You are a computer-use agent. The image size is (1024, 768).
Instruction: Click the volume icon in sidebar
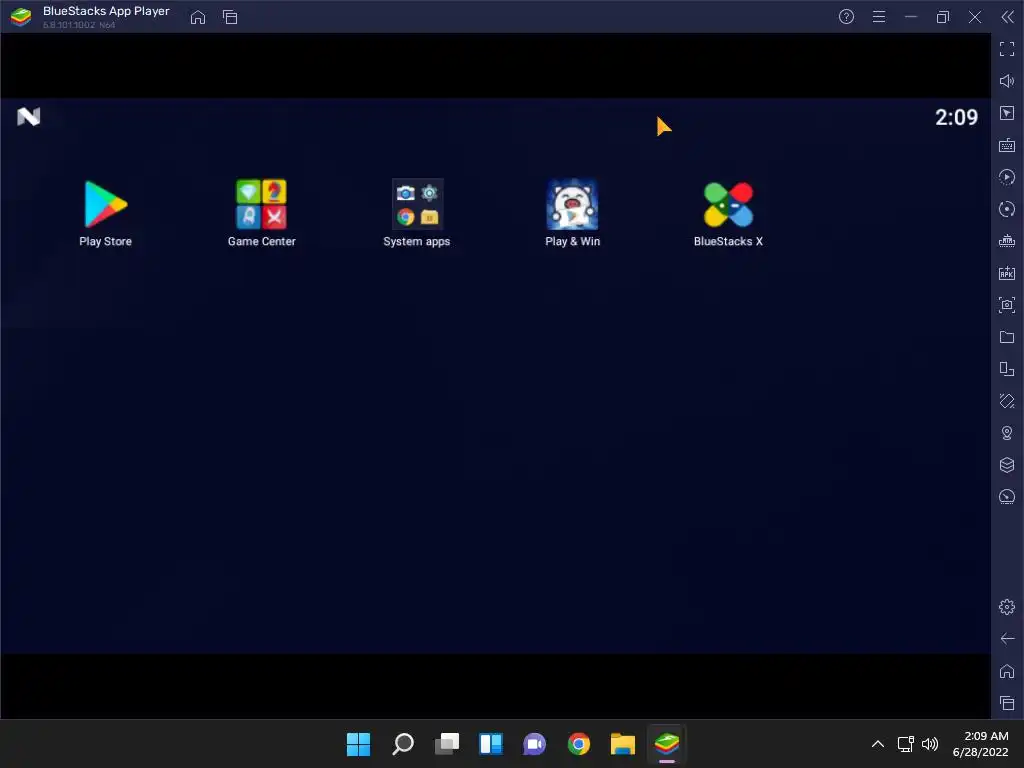click(x=1007, y=81)
